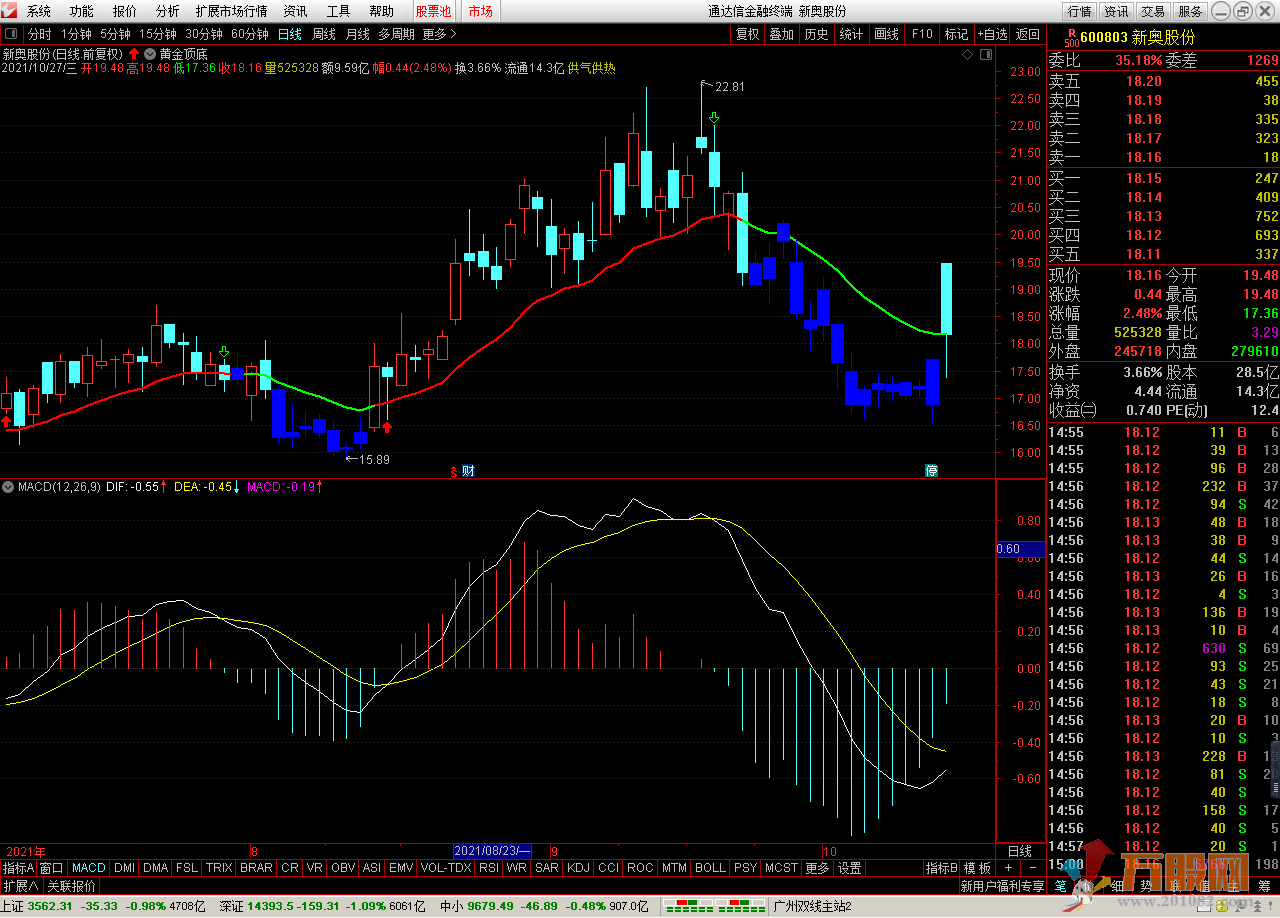
Task: Click the 市场 button
Action: 480,11
